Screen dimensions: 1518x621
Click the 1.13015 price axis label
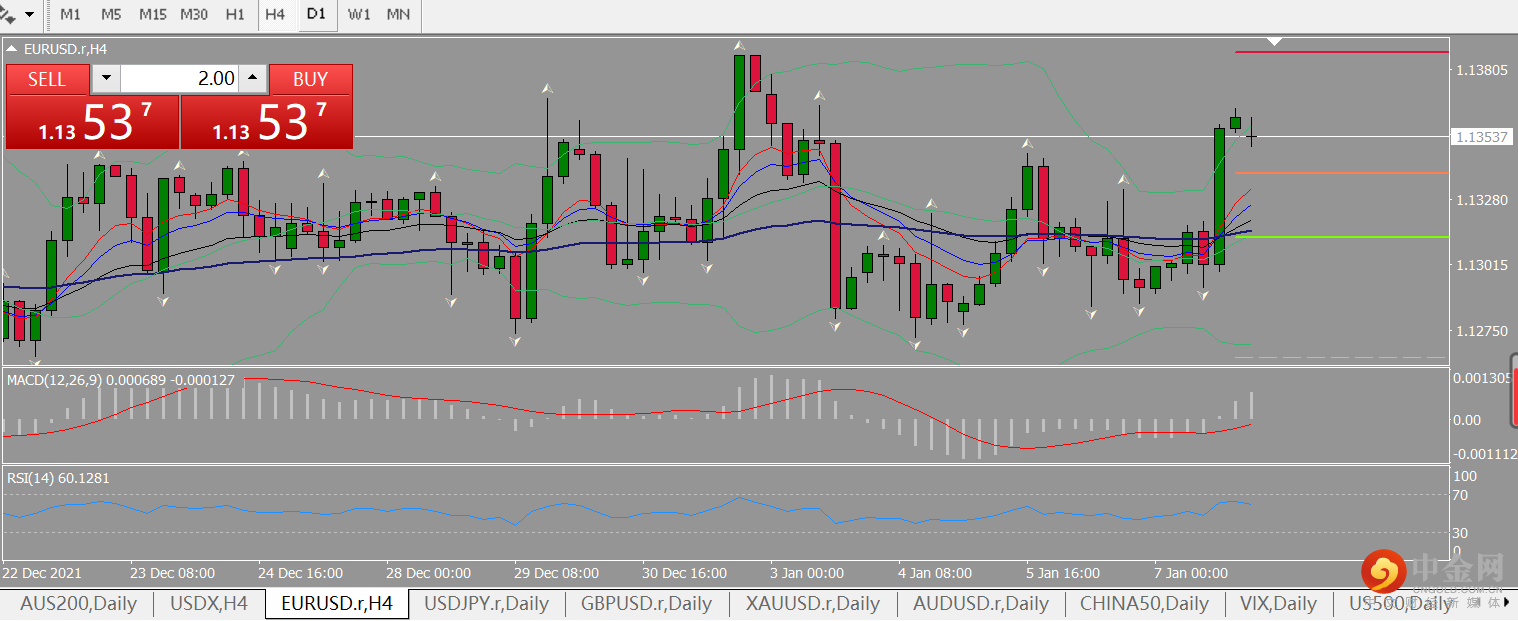tap(1482, 265)
